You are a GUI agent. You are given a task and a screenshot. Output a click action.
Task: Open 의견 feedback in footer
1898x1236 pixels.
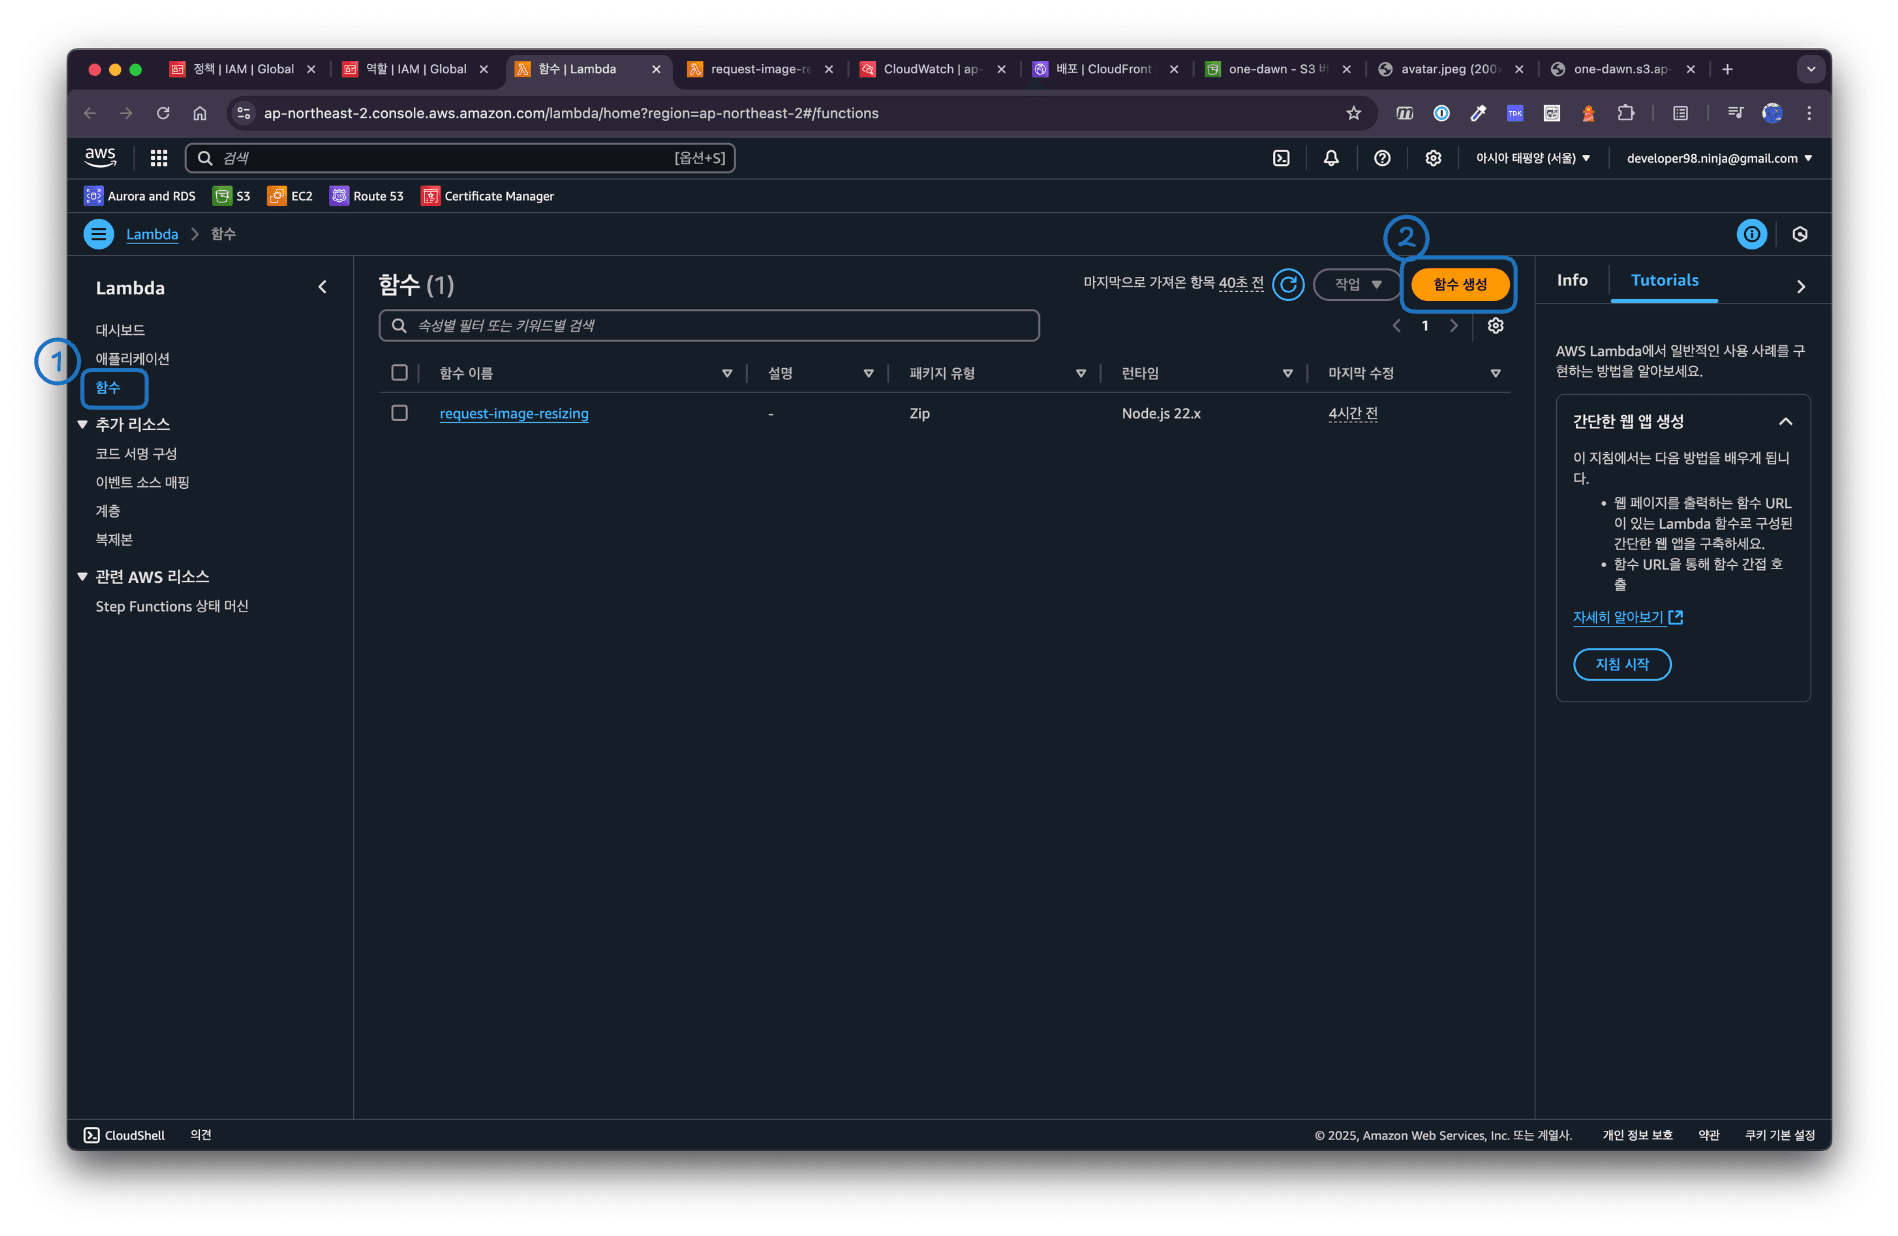coord(201,1135)
